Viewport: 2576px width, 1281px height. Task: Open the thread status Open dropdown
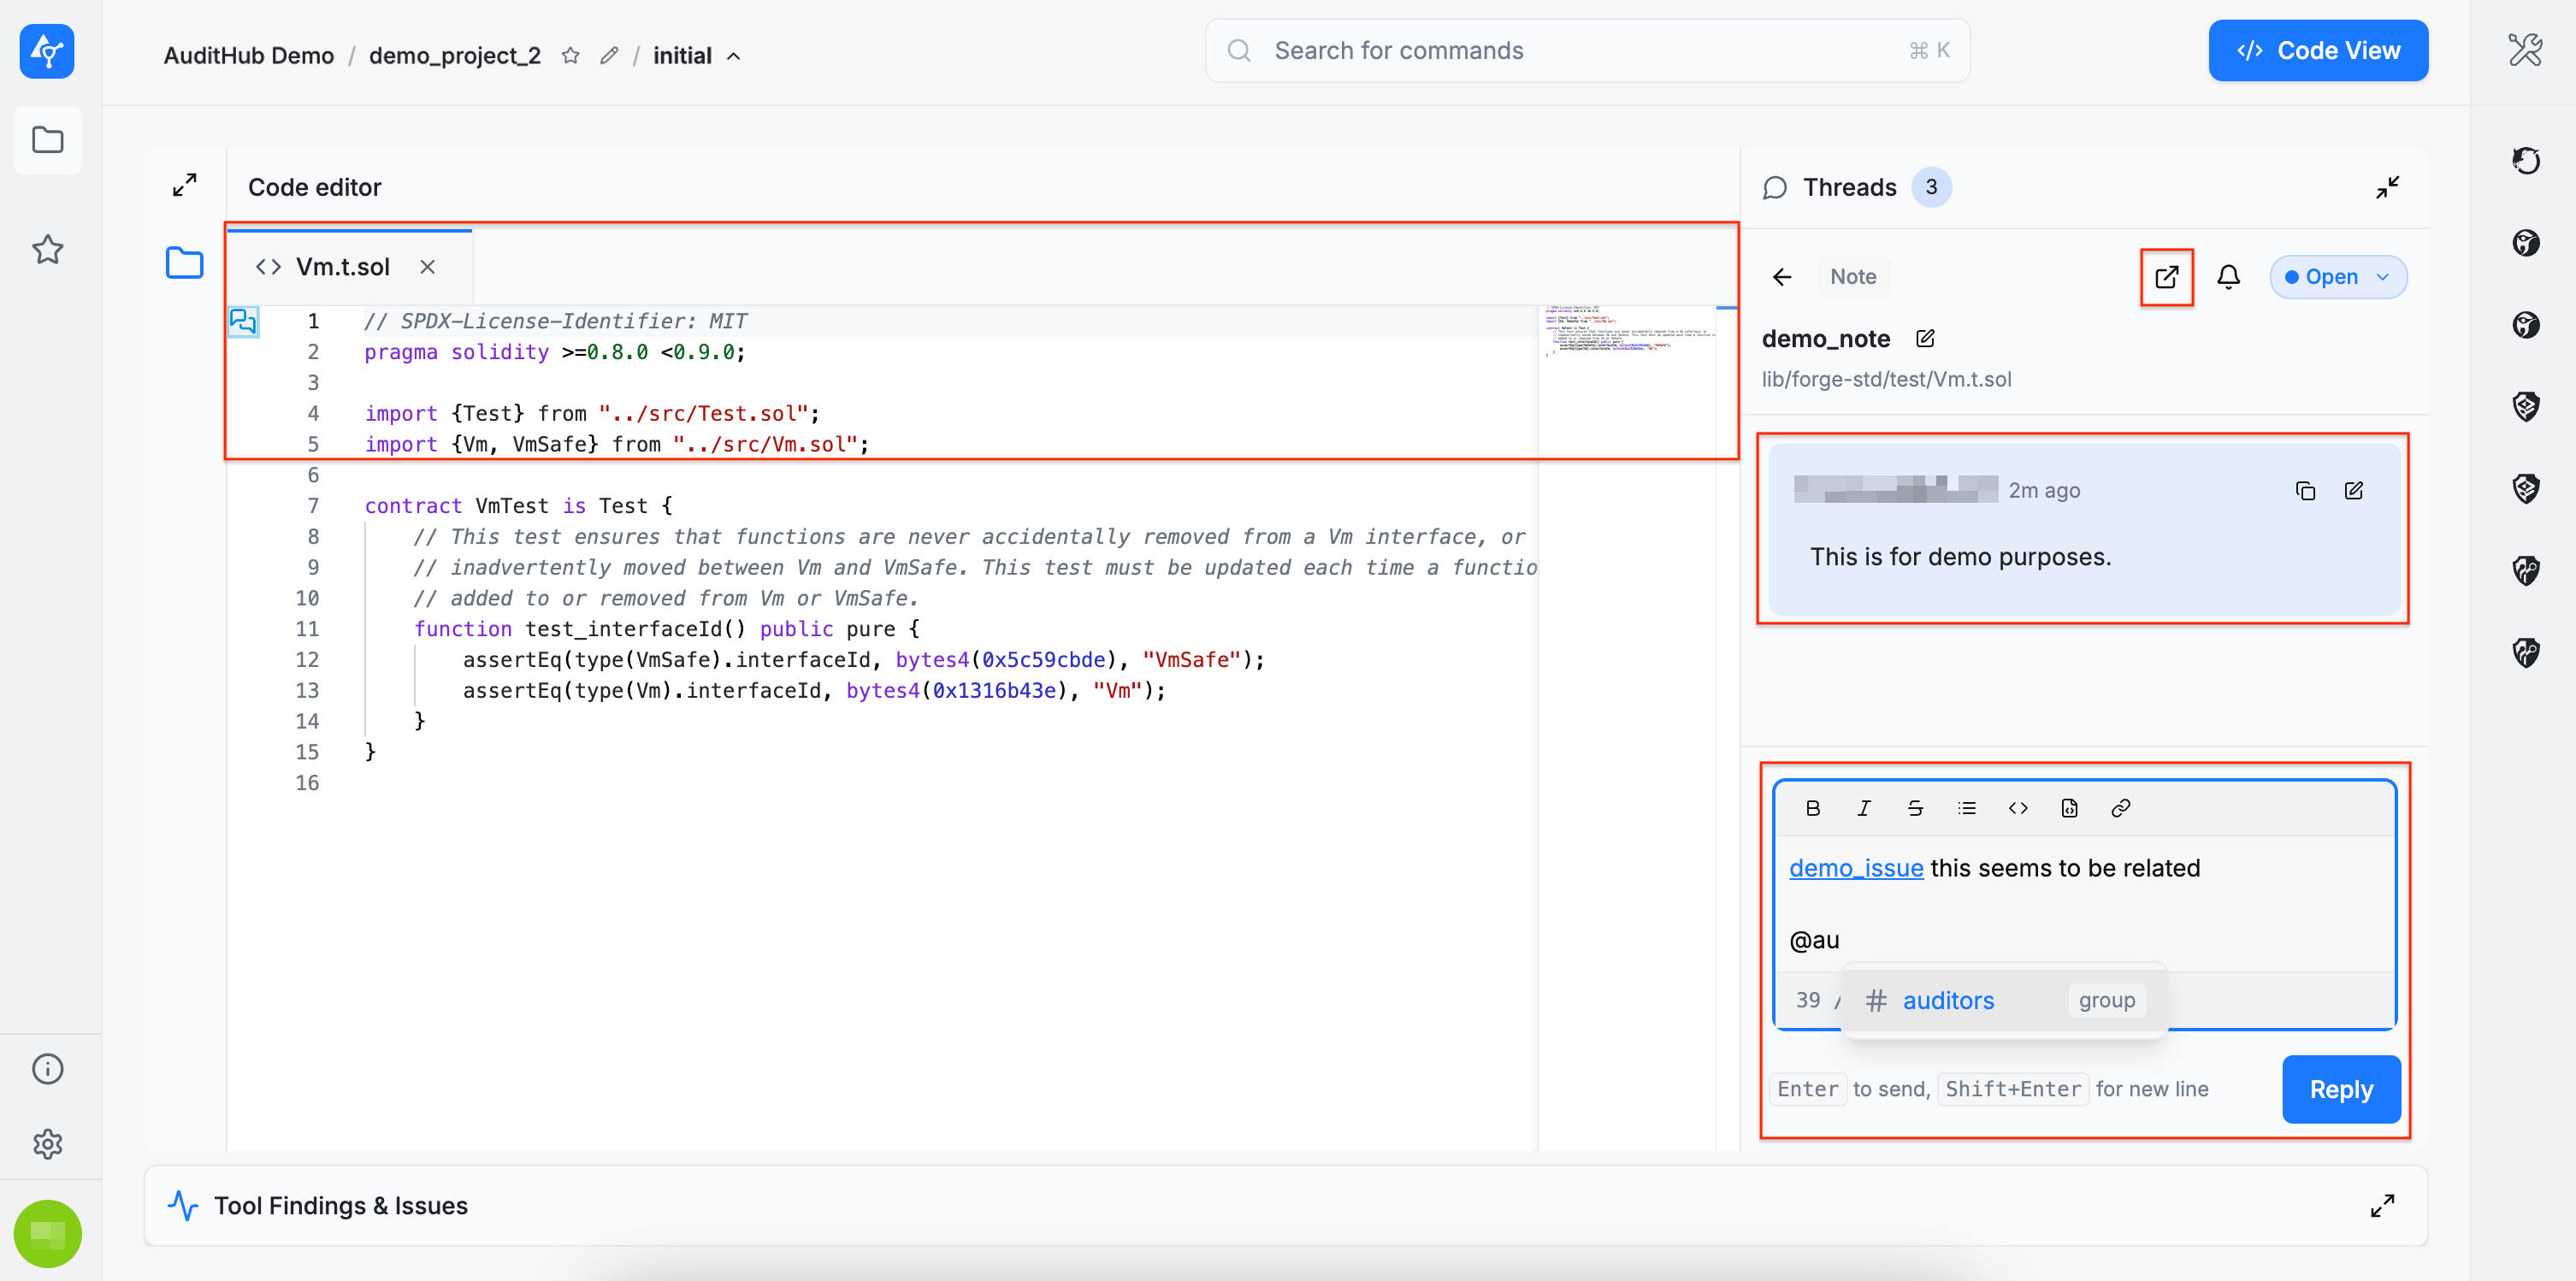point(2337,277)
